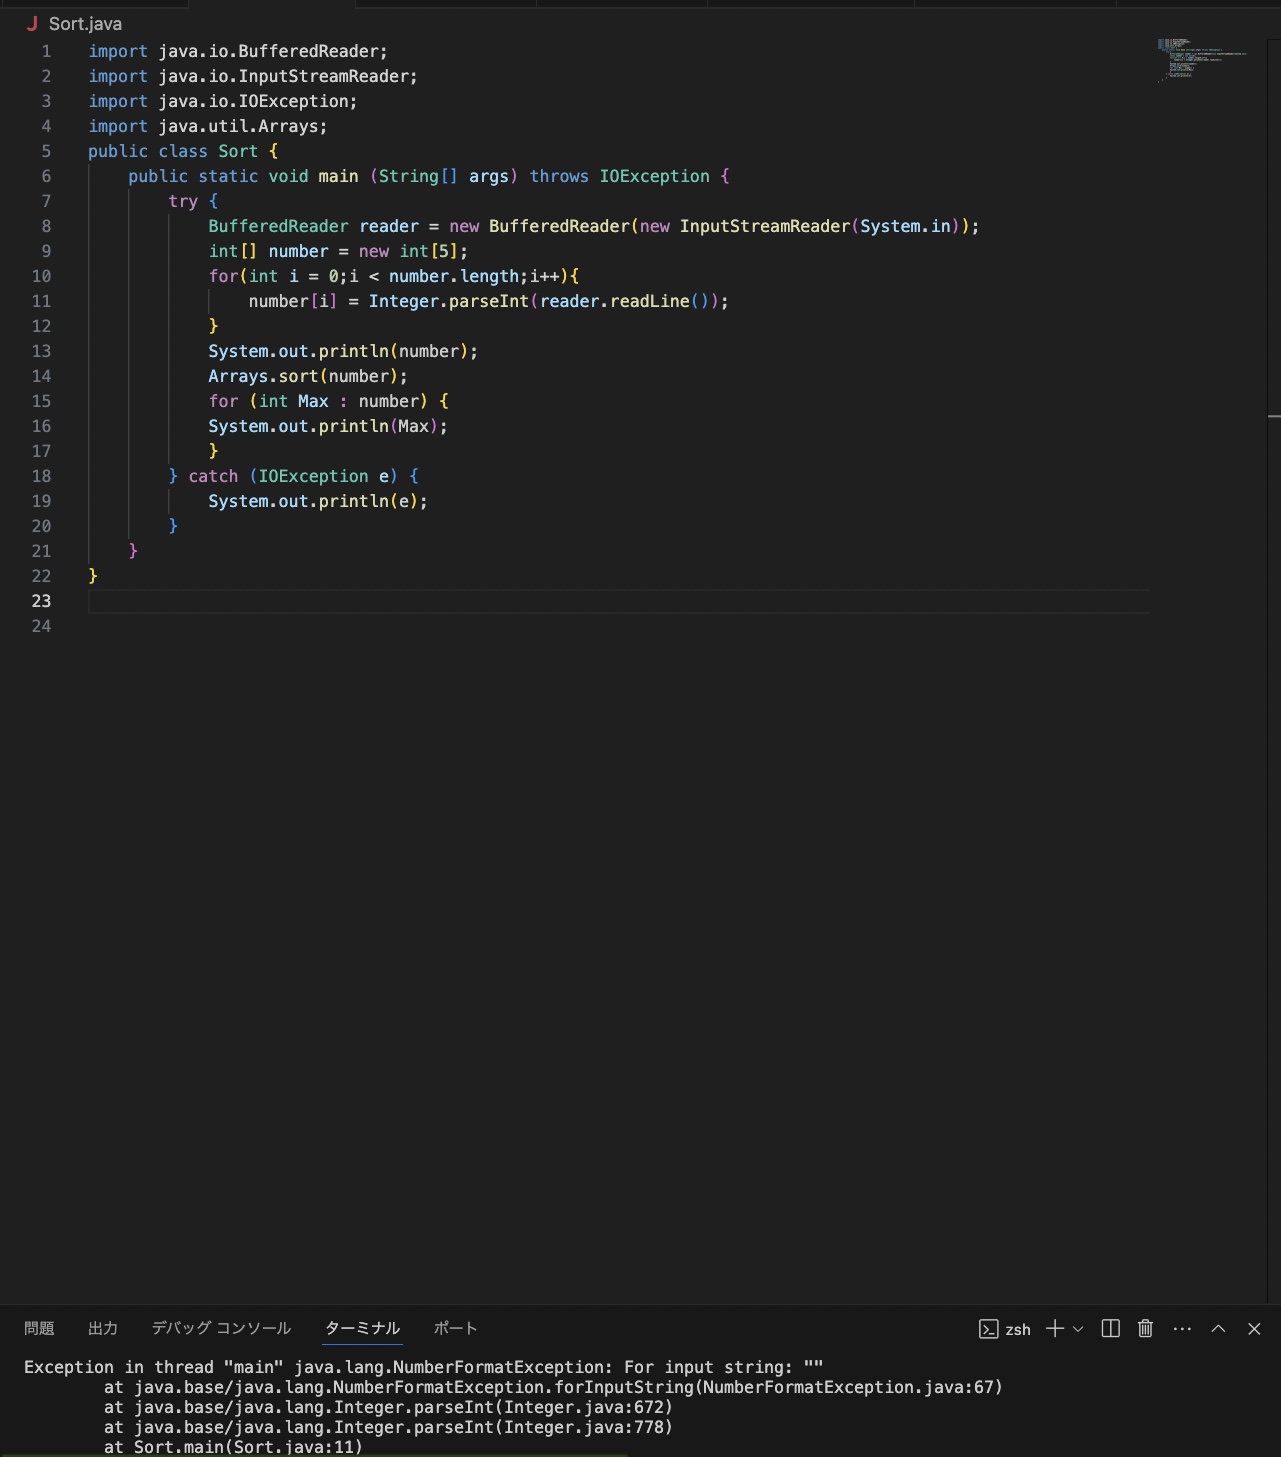
Task: Click the 'main' method name
Action: (338, 176)
